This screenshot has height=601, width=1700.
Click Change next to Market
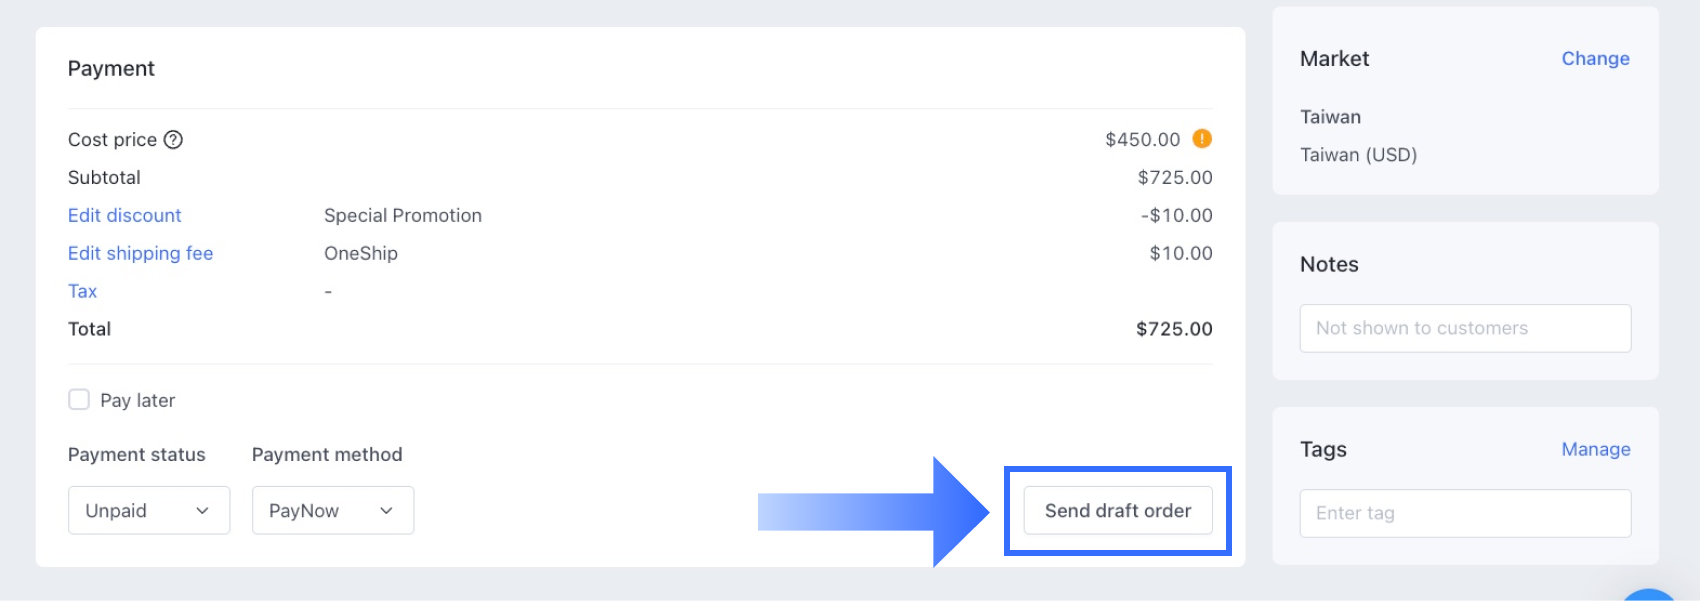(x=1595, y=59)
